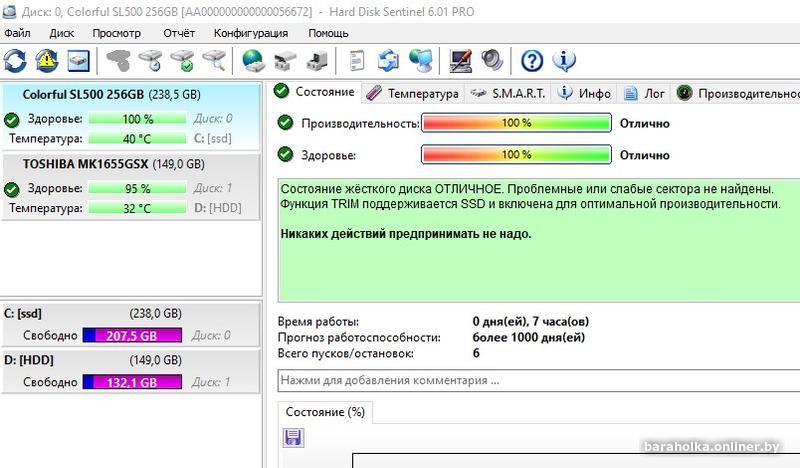Click the blue info bubble About icon
This screenshot has height=468, width=800.
(x=564, y=61)
